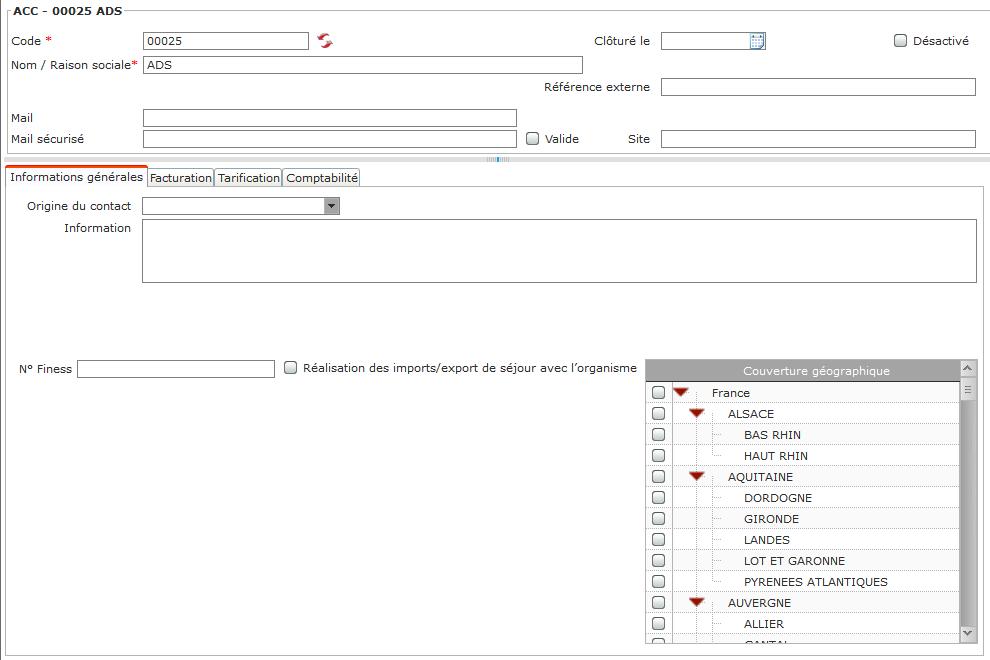This screenshot has height=660, width=990.
Task: Click the N° Finess input field
Action: click(176, 369)
